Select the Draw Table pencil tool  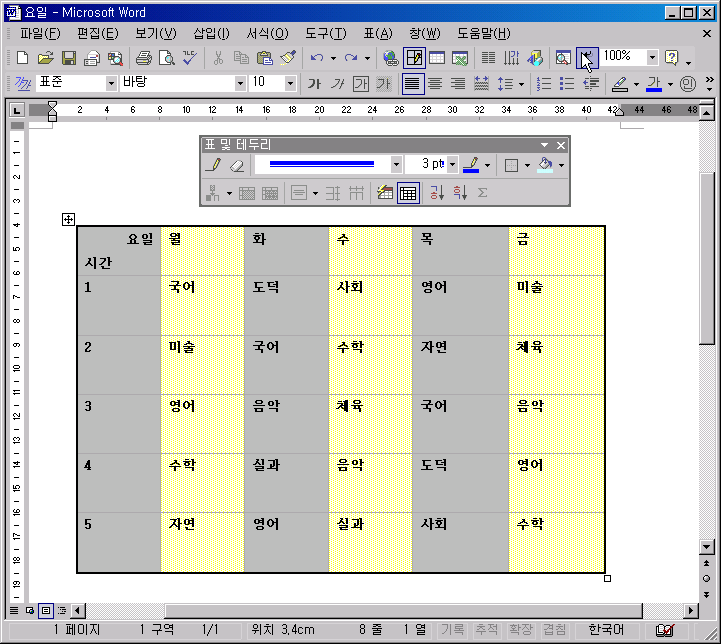pyautogui.click(x=213, y=165)
